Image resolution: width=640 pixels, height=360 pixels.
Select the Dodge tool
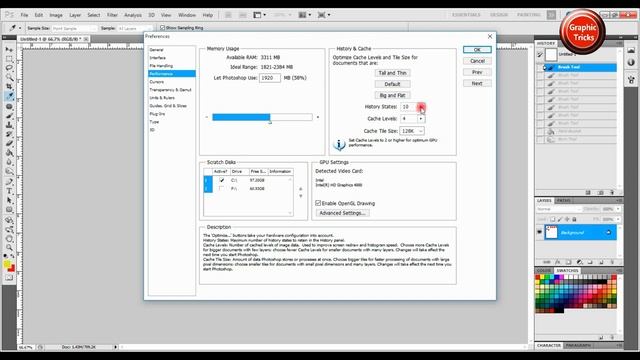pyautogui.click(x=9, y=171)
